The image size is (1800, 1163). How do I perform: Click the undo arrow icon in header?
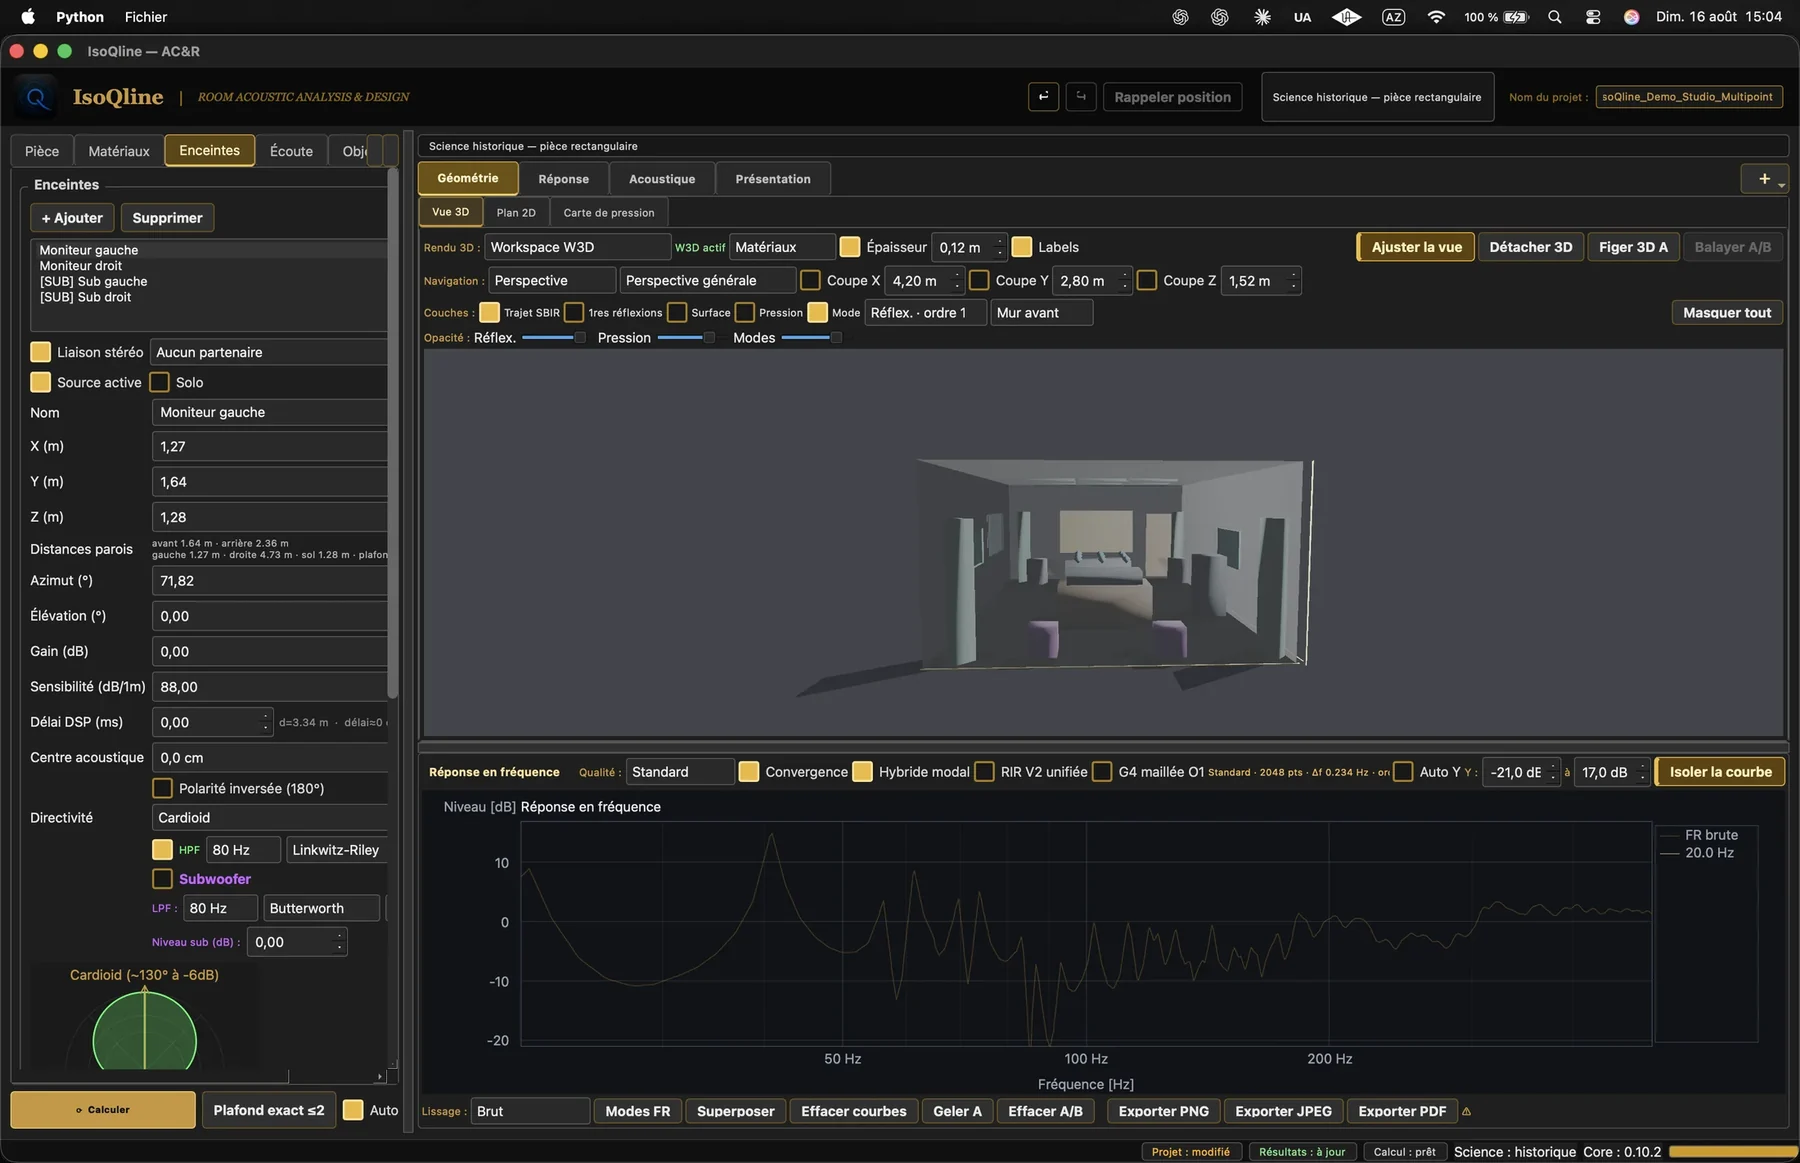coord(1043,97)
